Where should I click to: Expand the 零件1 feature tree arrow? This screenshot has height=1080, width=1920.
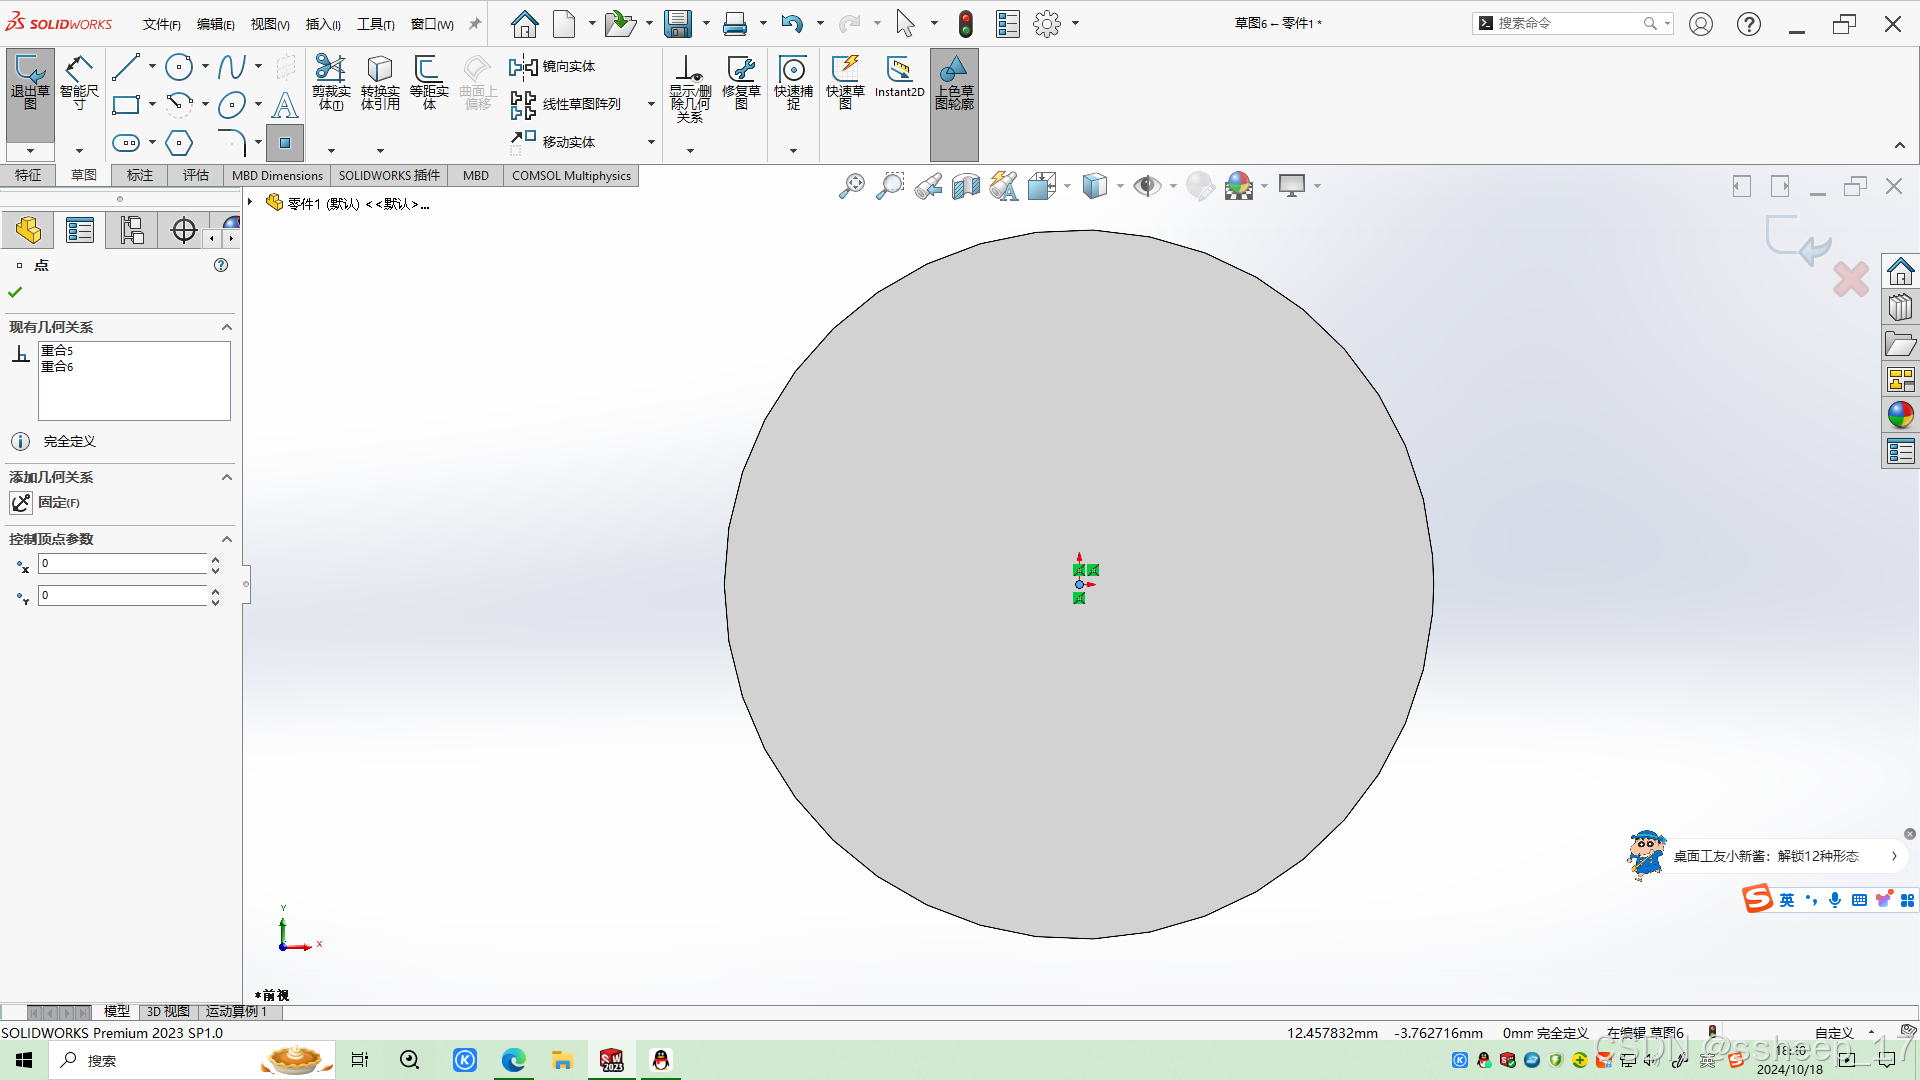click(x=250, y=203)
